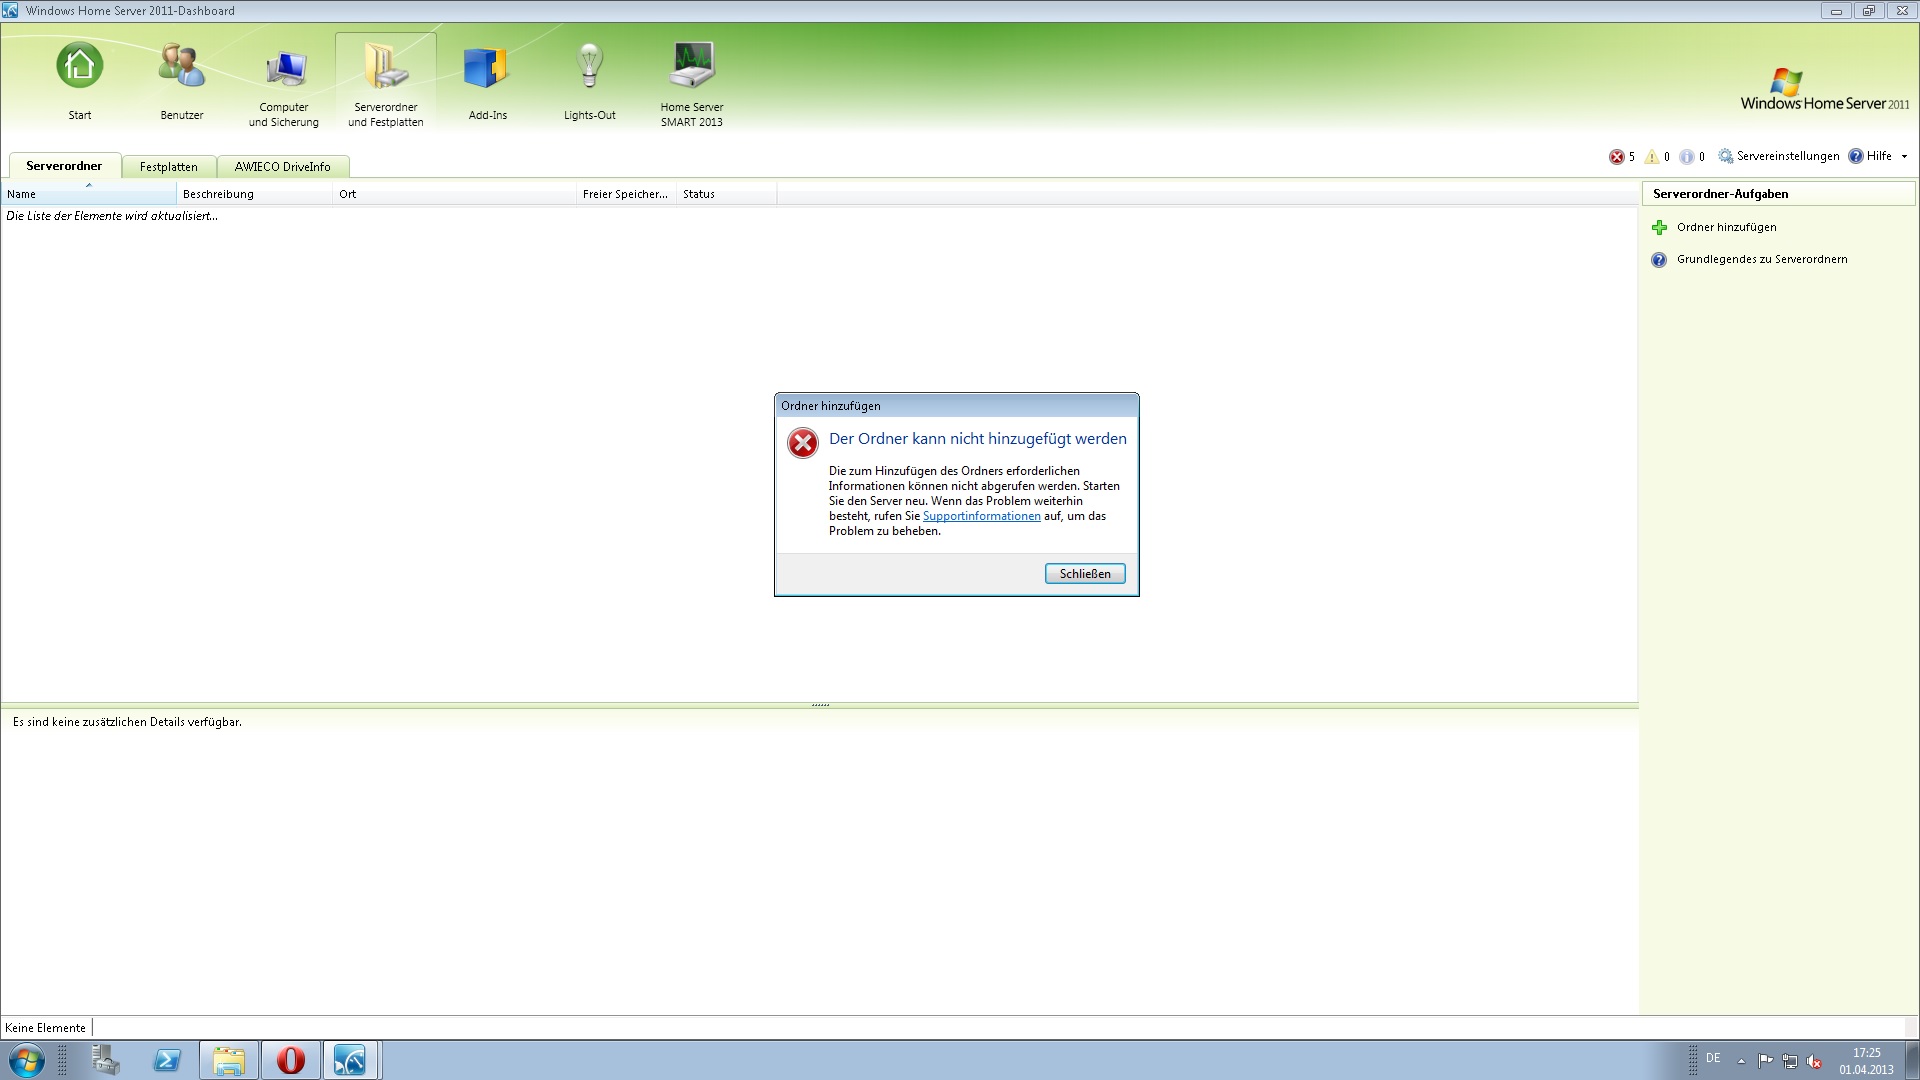Show hidden tray icons arrow
Screen dimensions: 1920x1080
pos(1741,1061)
